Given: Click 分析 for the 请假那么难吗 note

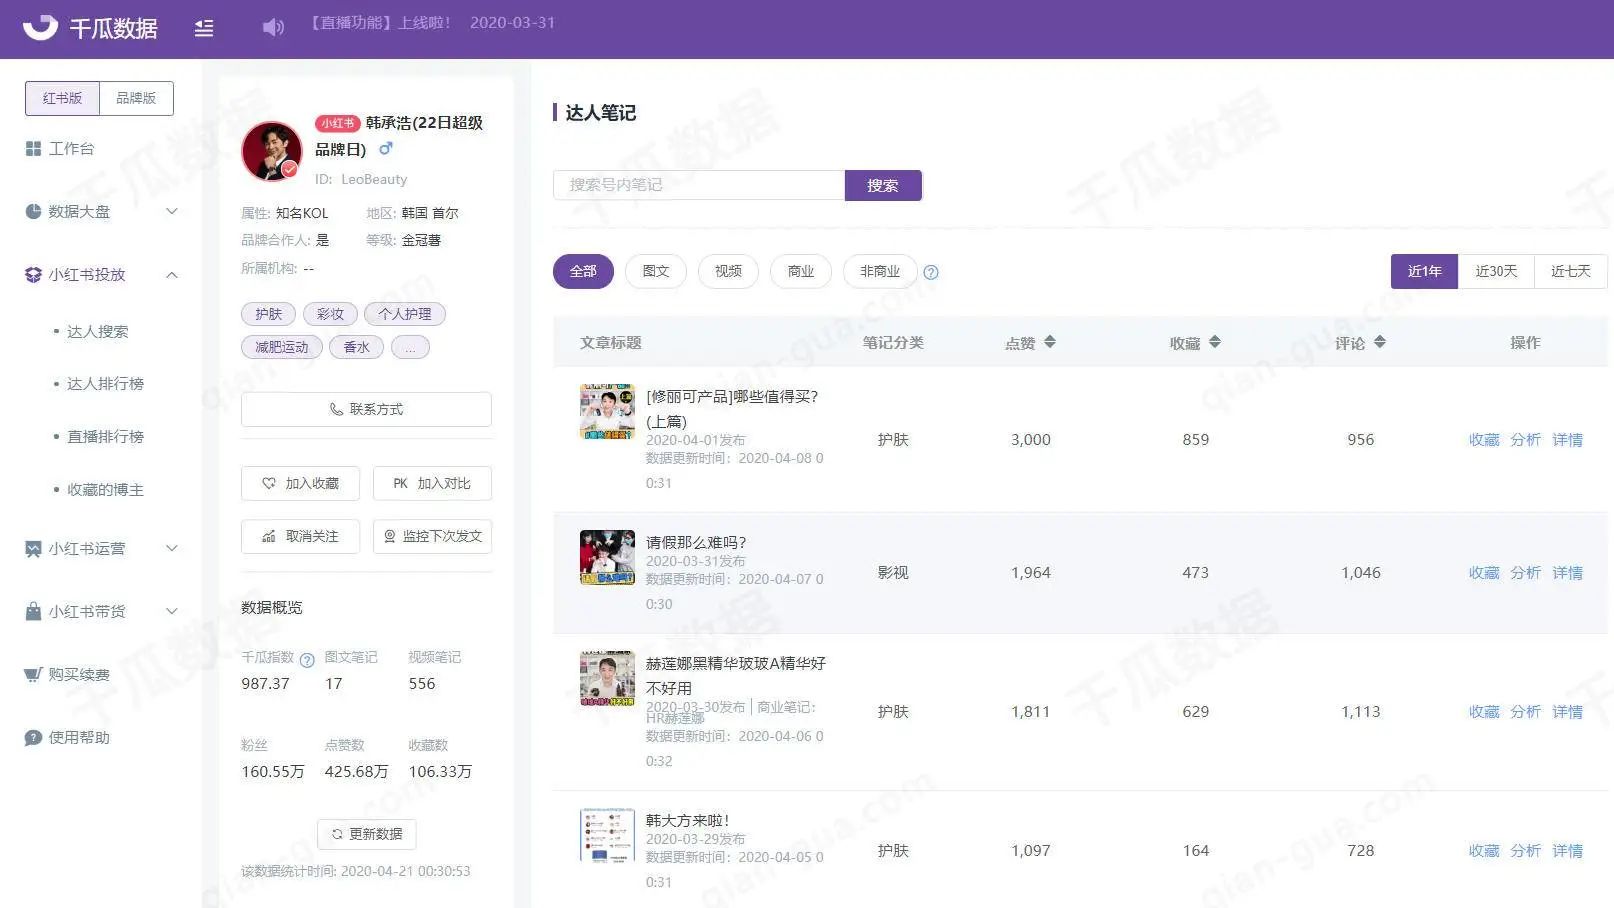Looking at the screenshot, I should point(1525,573).
